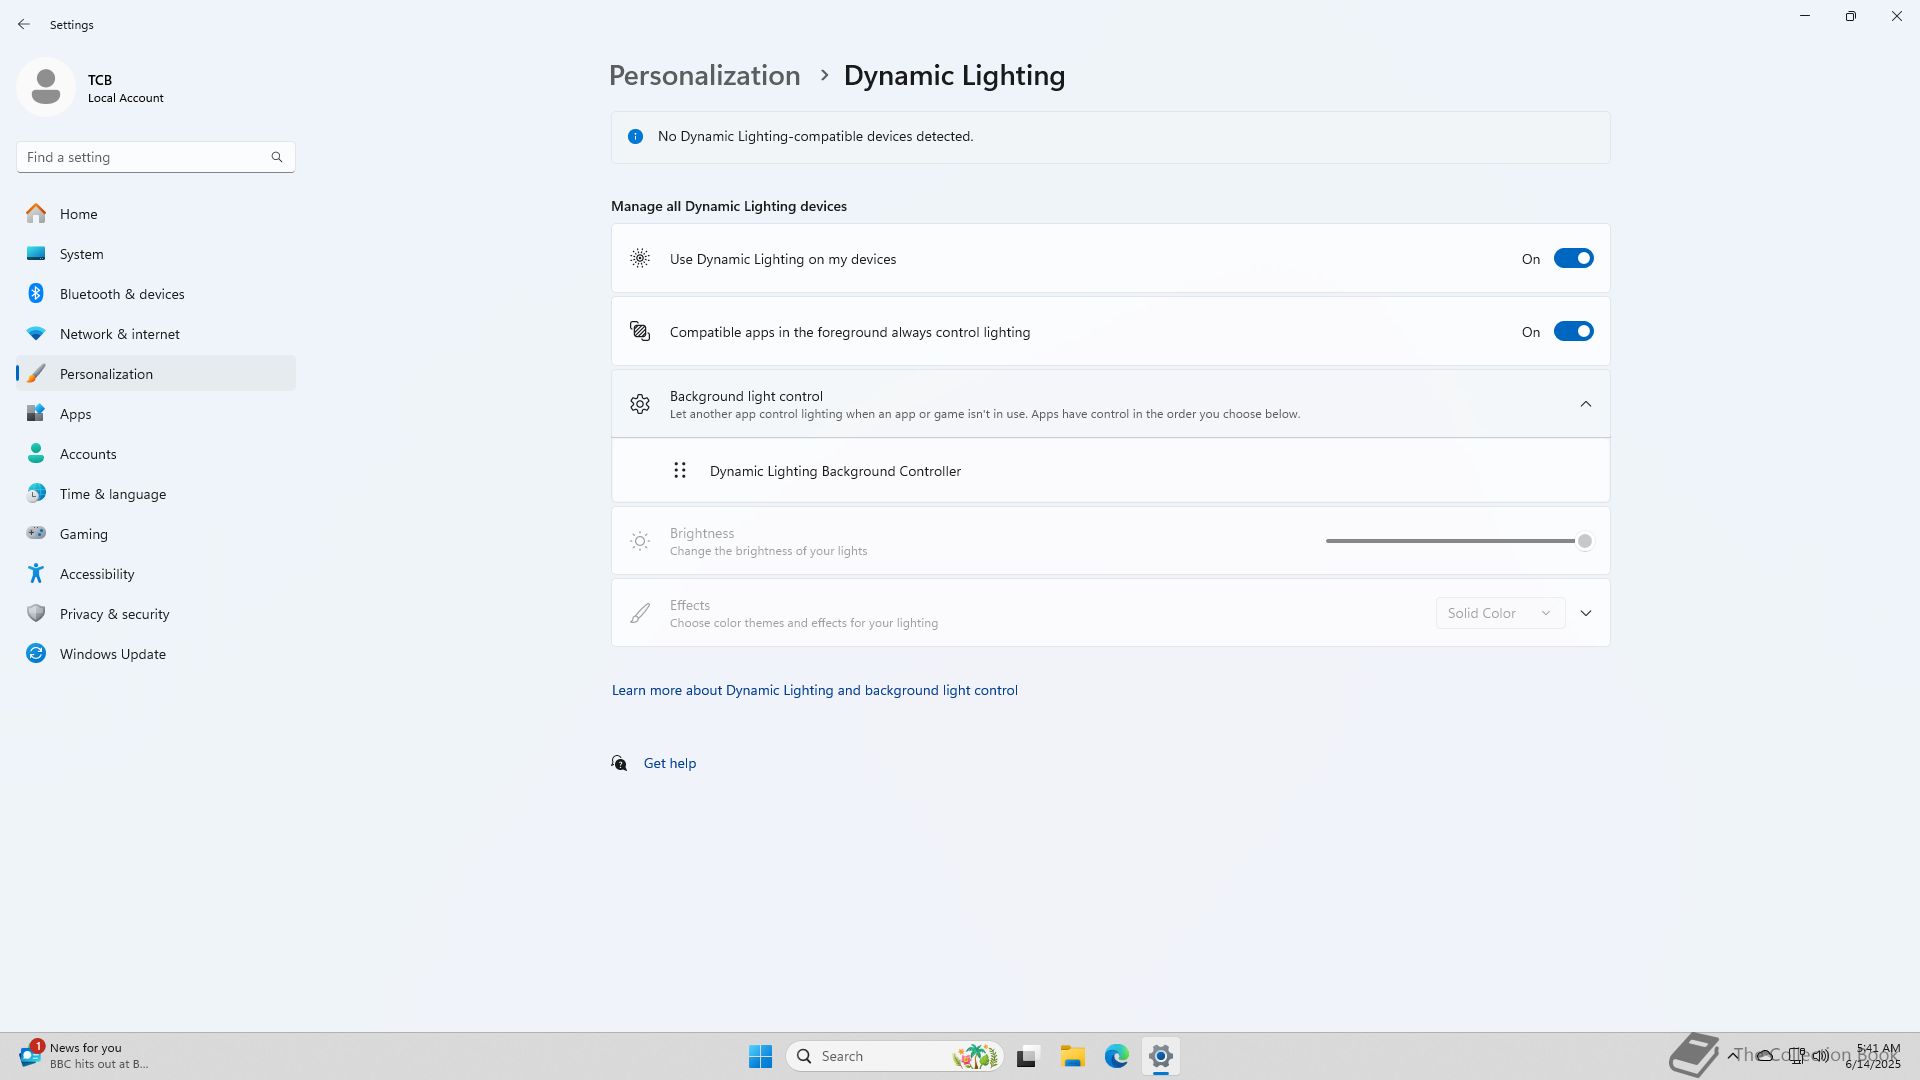Open Learn more about Dynamic Lighting link
The height and width of the screenshot is (1080, 1920).
pos(814,690)
